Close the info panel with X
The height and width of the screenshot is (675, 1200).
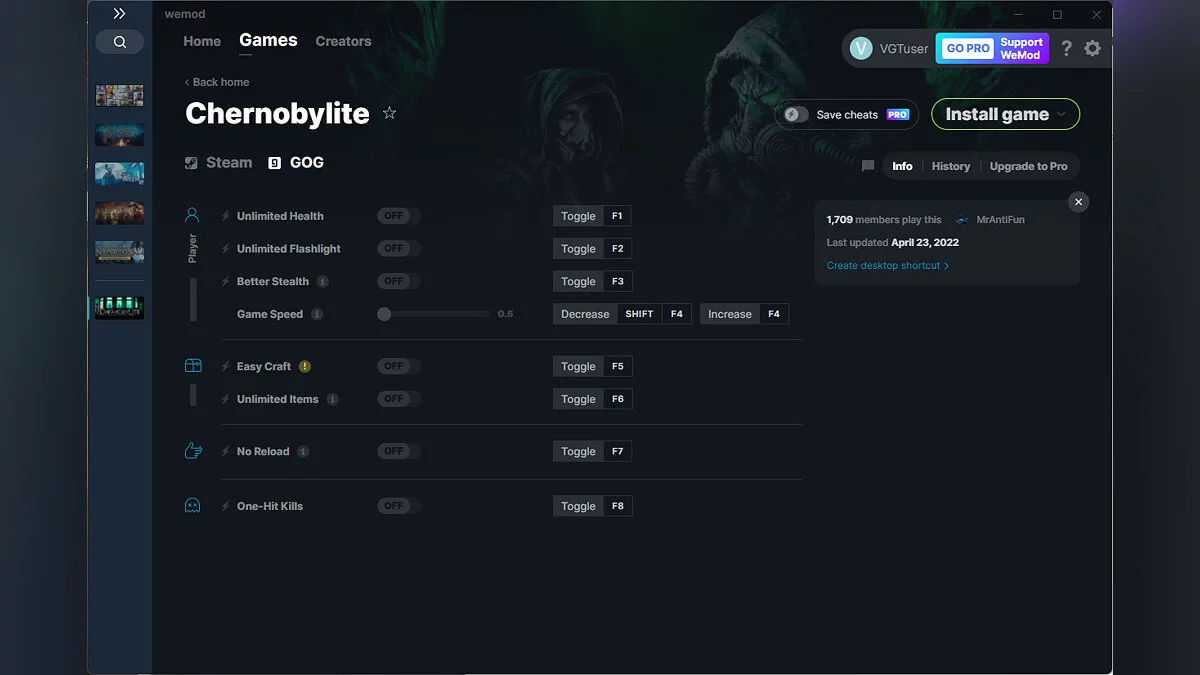(x=1078, y=202)
